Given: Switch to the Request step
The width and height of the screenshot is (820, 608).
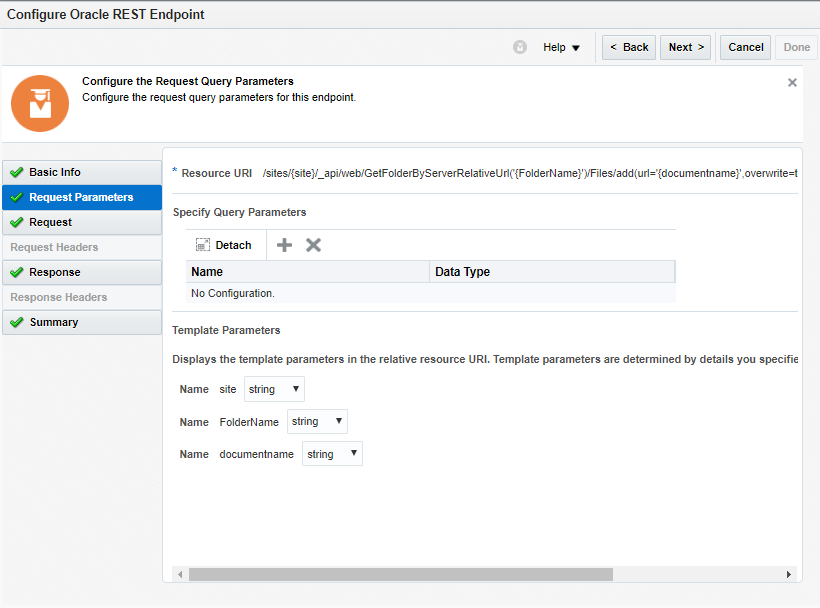Looking at the screenshot, I should point(81,222).
